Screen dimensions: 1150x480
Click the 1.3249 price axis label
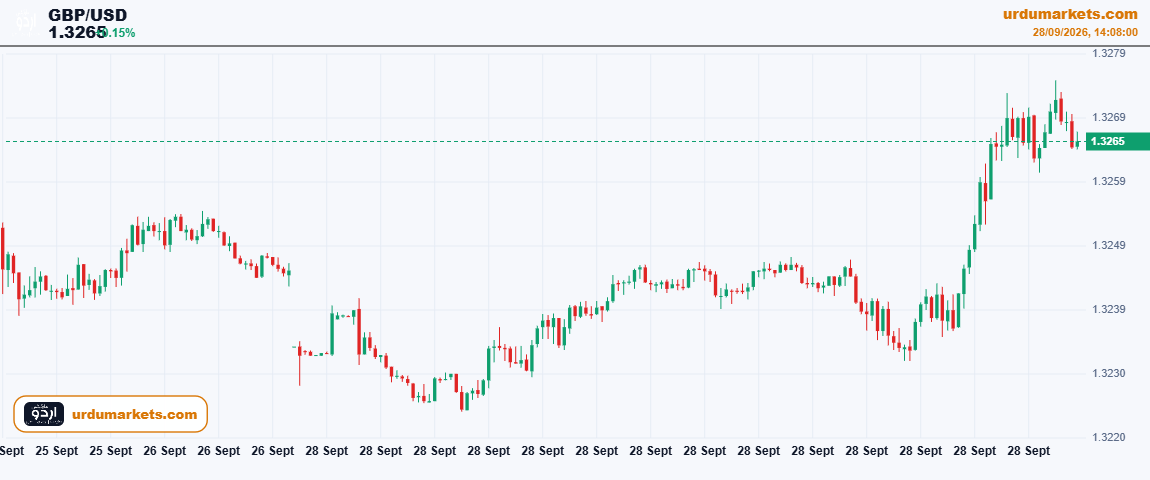pyautogui.click(x=1108, y=245)
